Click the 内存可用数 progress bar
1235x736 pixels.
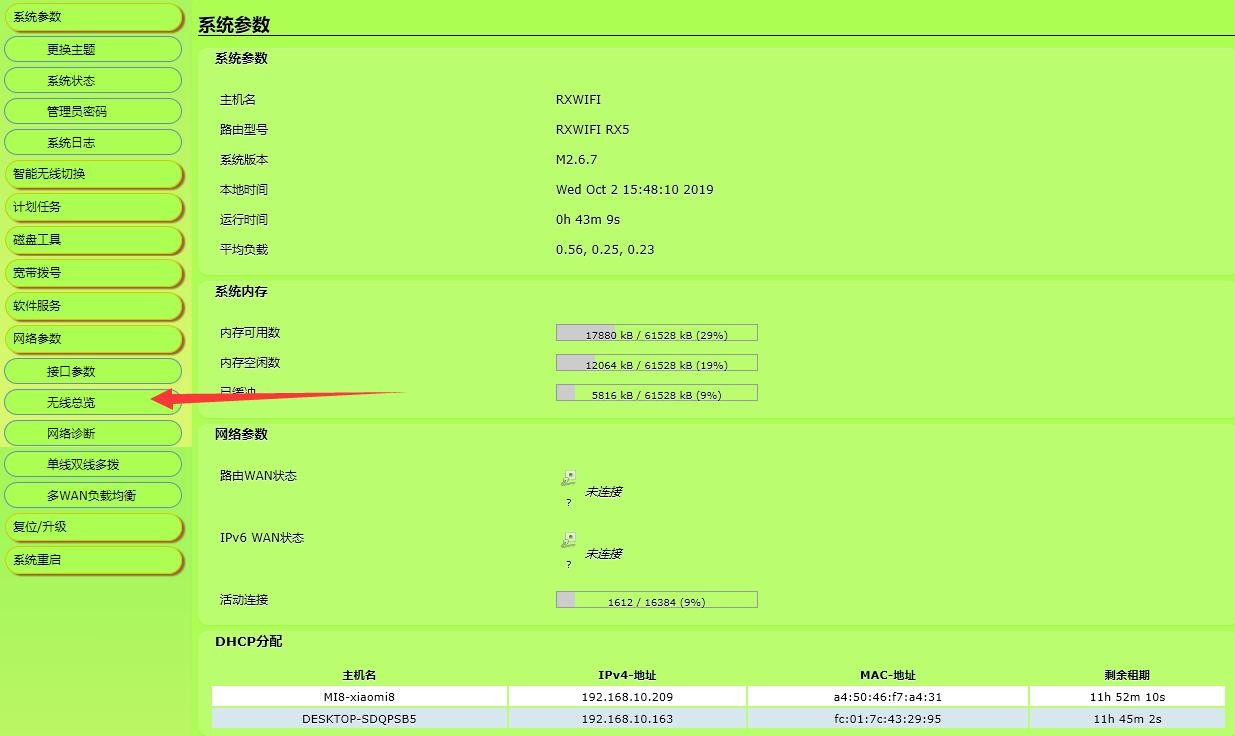click(656, 333)
